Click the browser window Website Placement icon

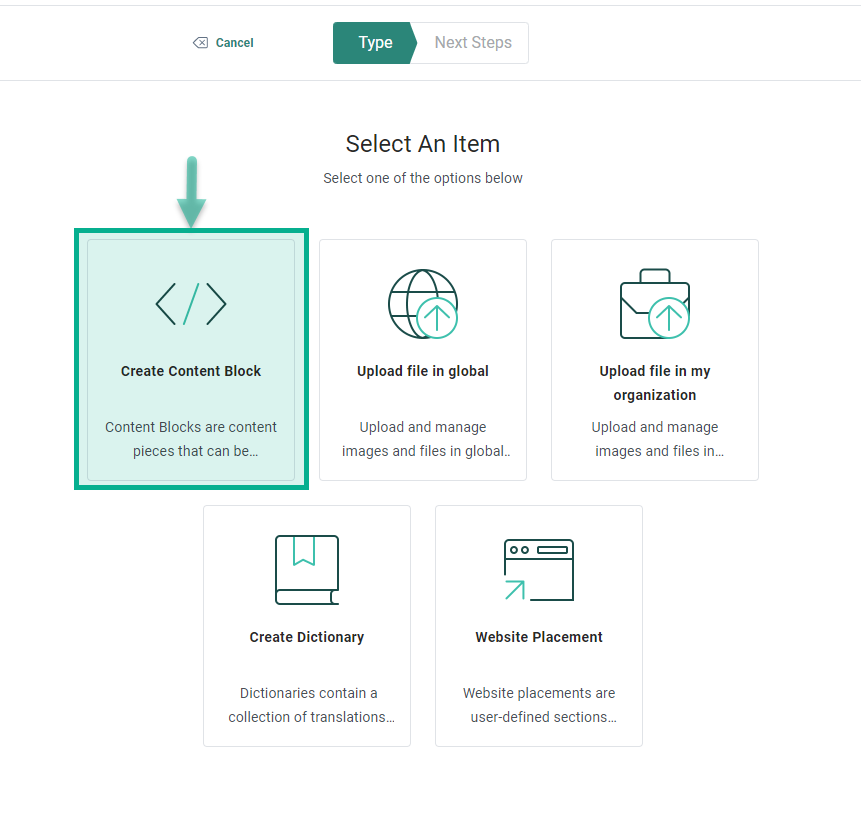(x=538, y=570)
